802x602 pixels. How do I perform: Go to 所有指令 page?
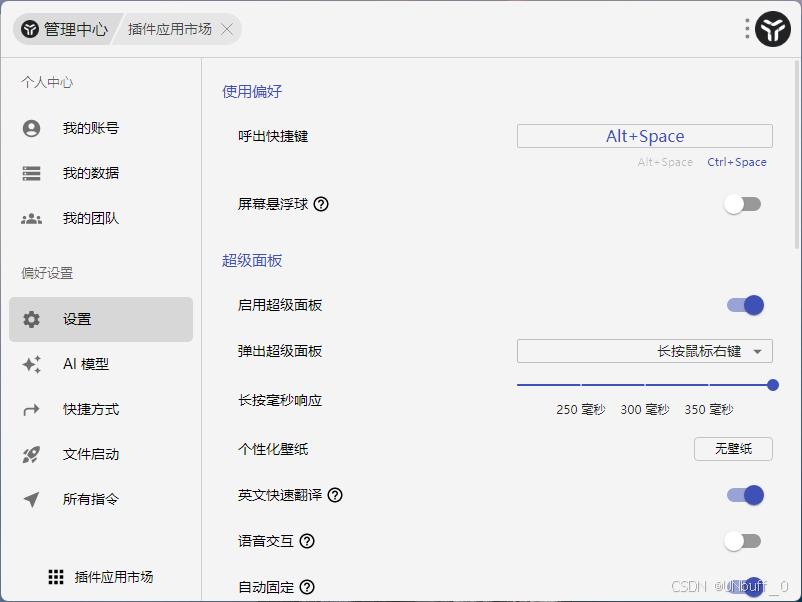[x=101, y=499]
